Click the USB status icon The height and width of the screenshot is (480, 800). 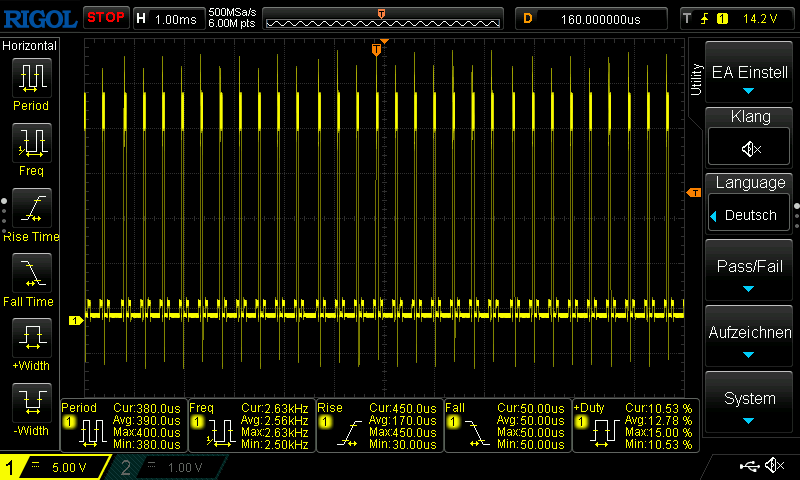click(x=749, y=466)
